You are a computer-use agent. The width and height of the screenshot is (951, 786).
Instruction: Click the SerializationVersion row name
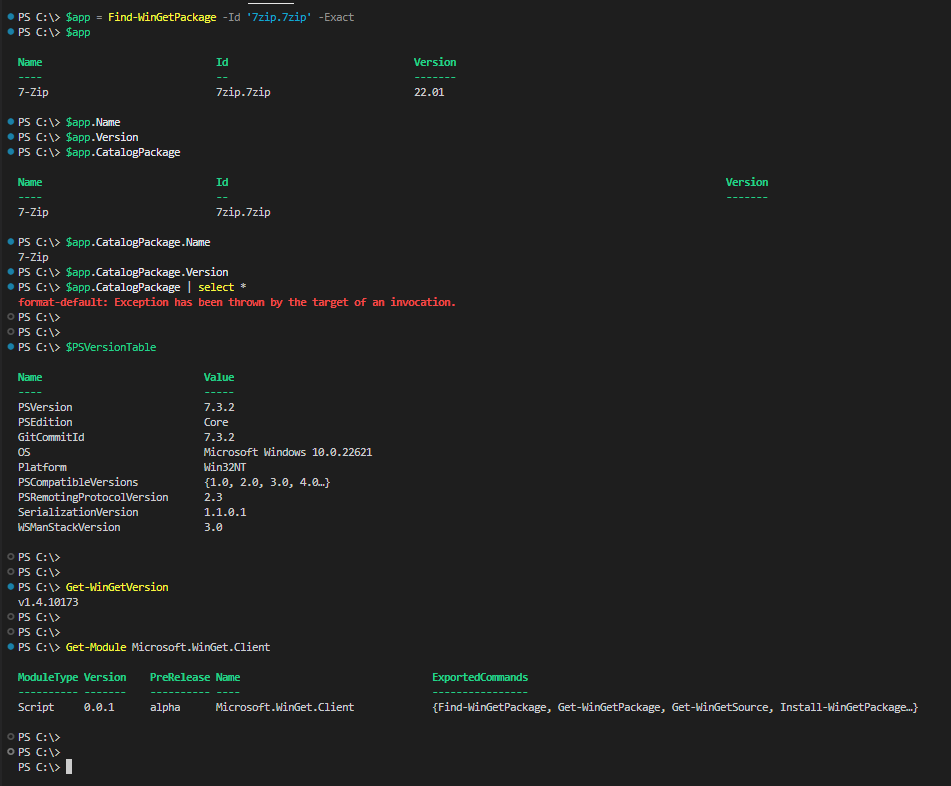point(78,512)
